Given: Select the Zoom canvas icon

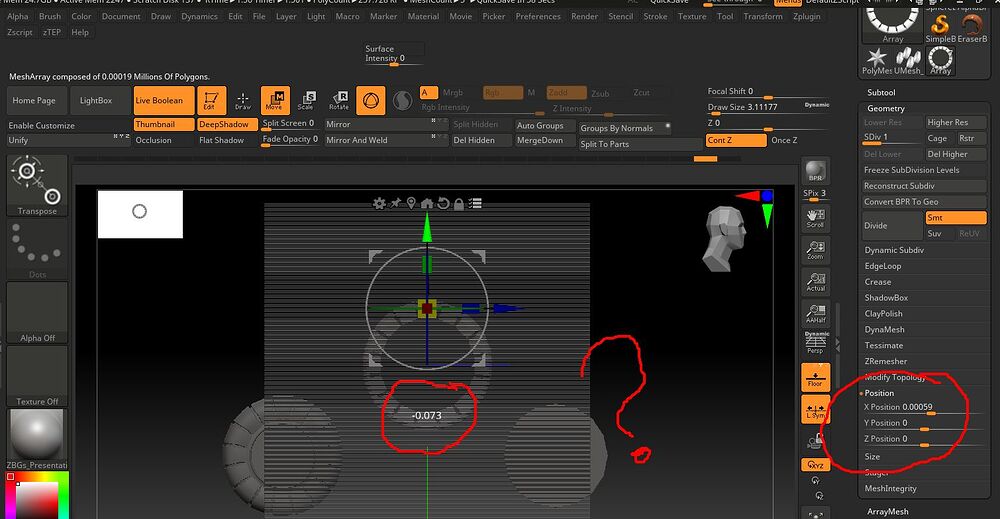Looking at the screenshot, I should (815, 250).
